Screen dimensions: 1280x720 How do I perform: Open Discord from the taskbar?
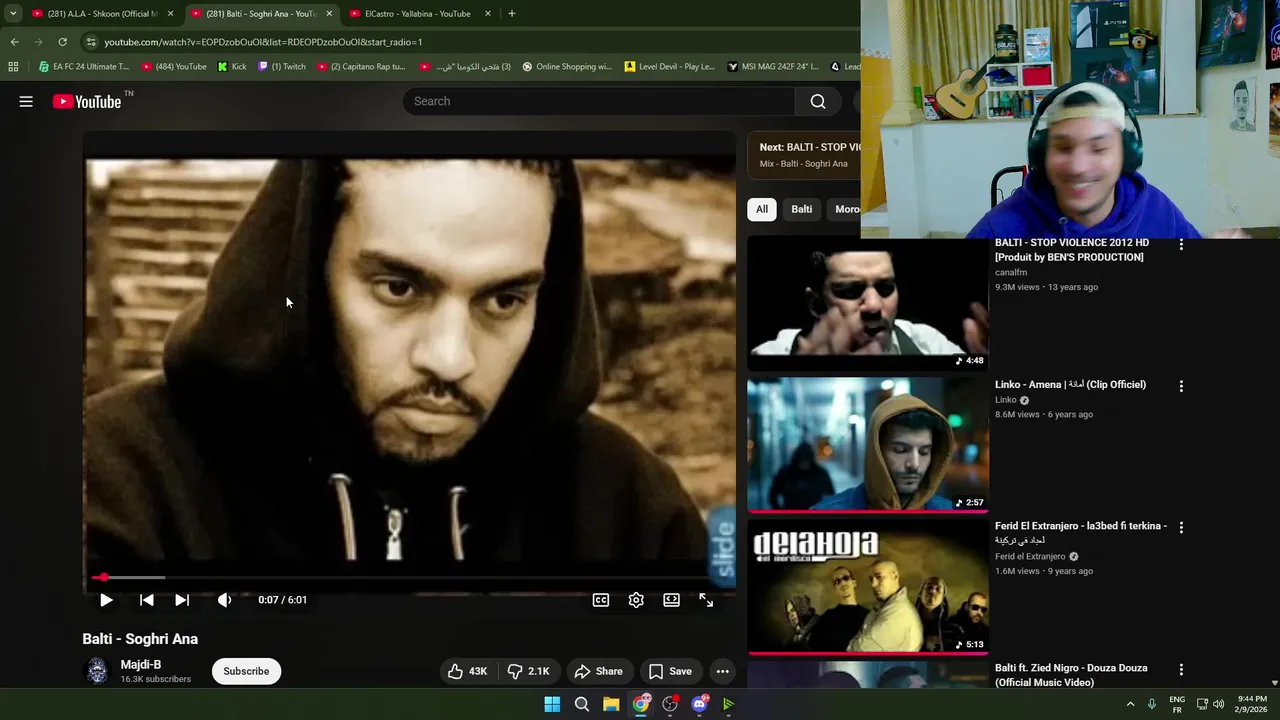[x=700, y=704]
